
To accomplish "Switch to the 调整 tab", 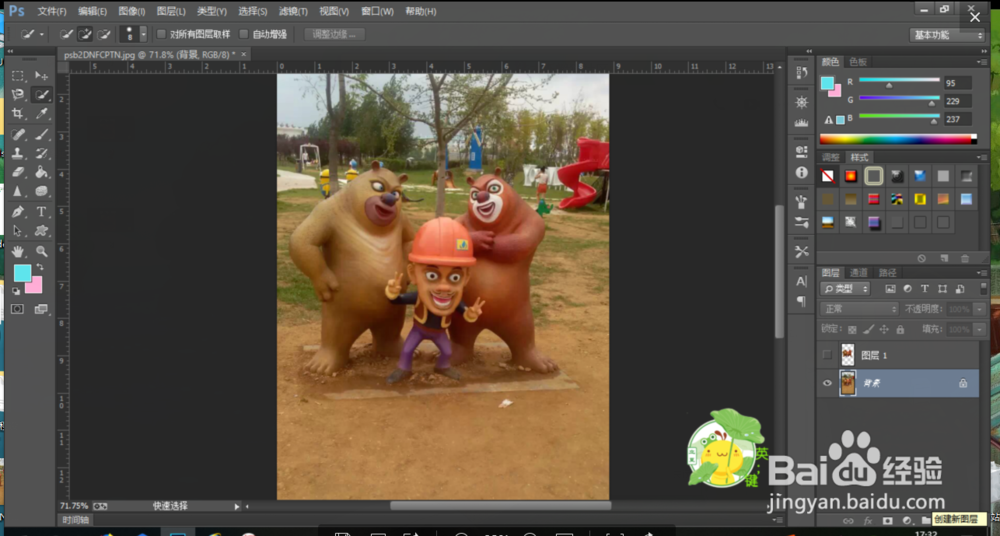I will [x=830, y=158].
